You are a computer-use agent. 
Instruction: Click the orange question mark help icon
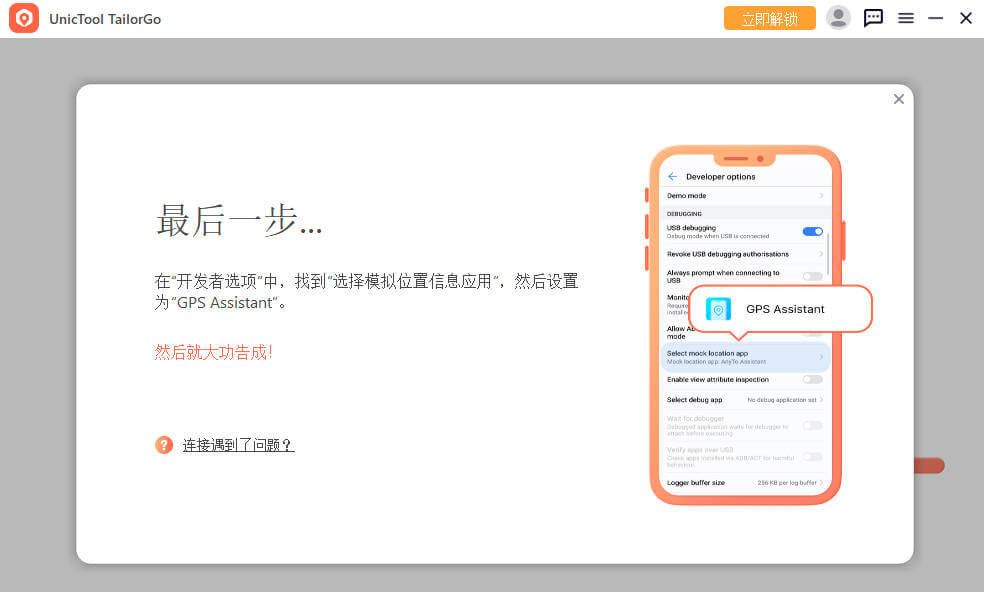[164, 445]
